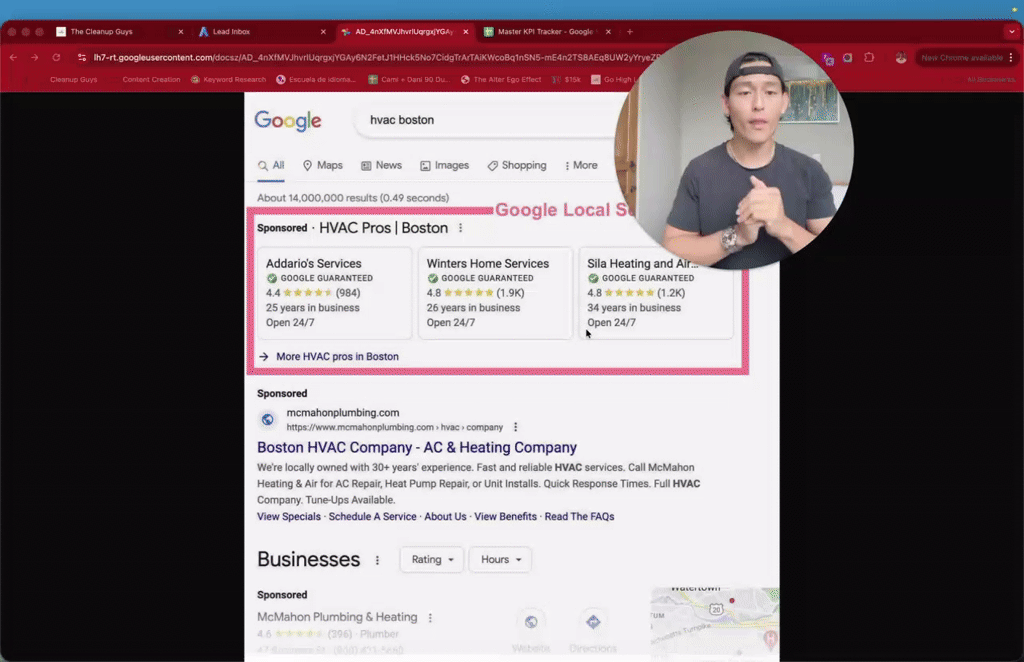Open the three-dot menu on mcmahonplumbing.com result
The image size is (1024, 662).
pyautogui.click(x=515, y=426)
